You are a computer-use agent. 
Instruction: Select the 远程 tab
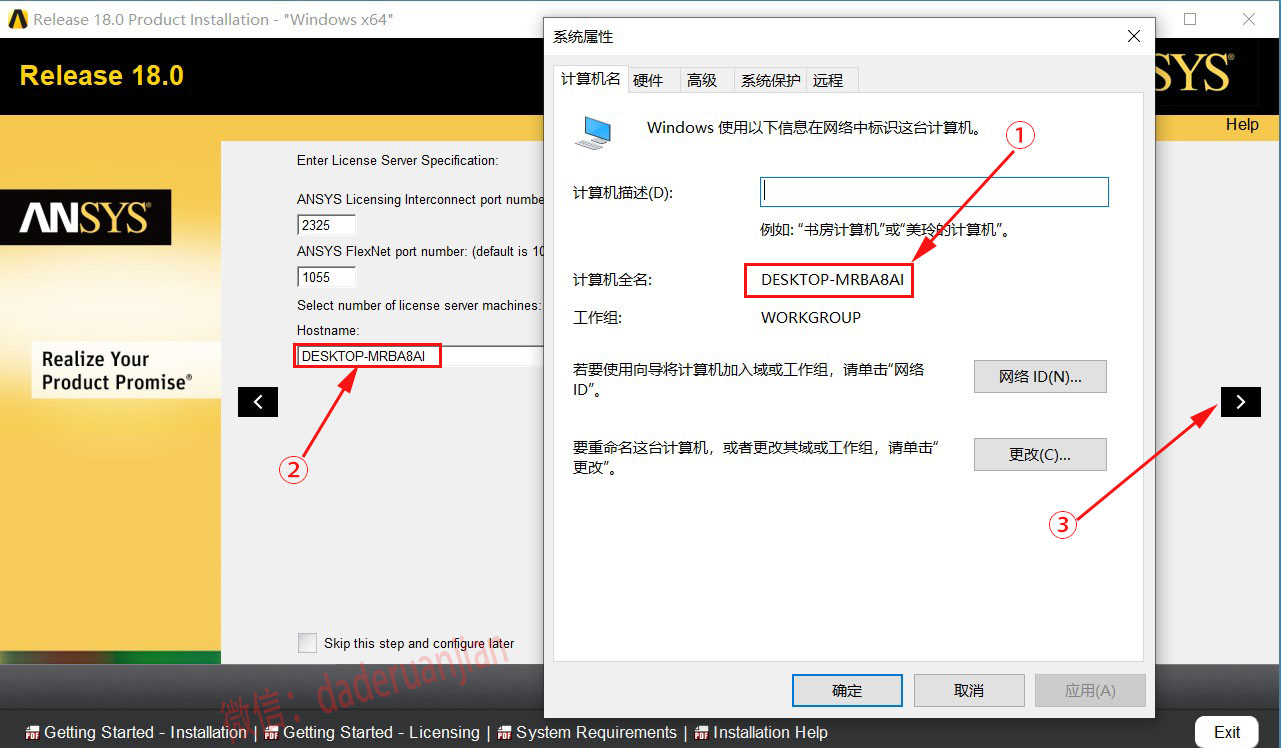[x=828, y=80]
